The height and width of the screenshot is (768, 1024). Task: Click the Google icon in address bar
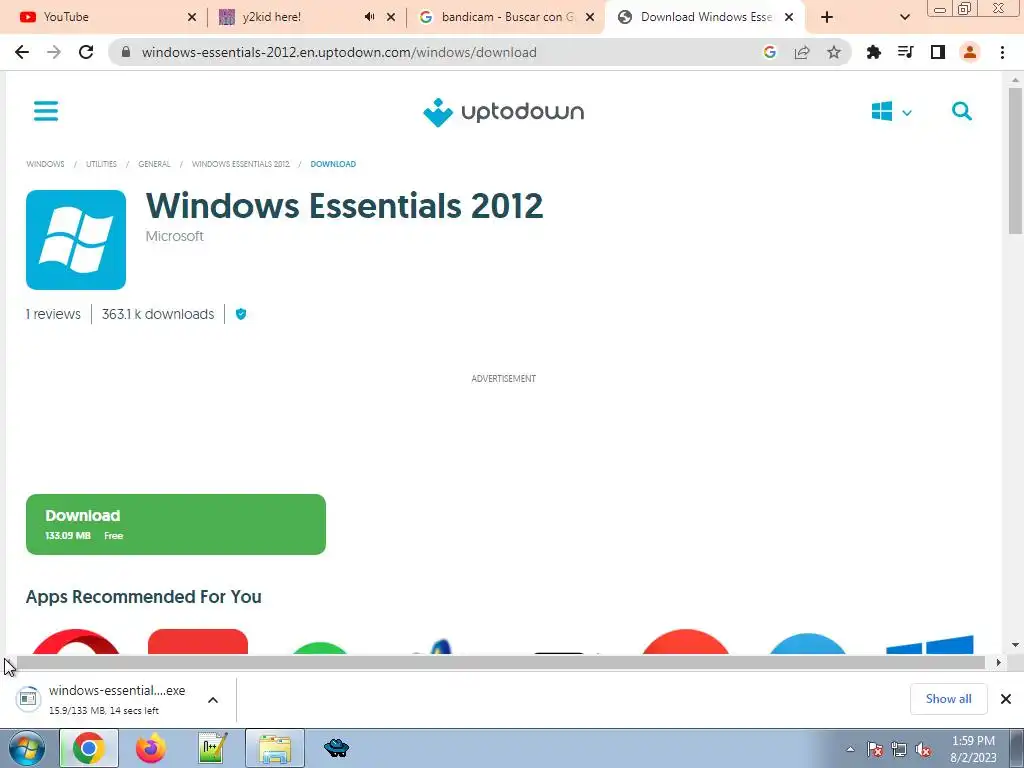770,52
